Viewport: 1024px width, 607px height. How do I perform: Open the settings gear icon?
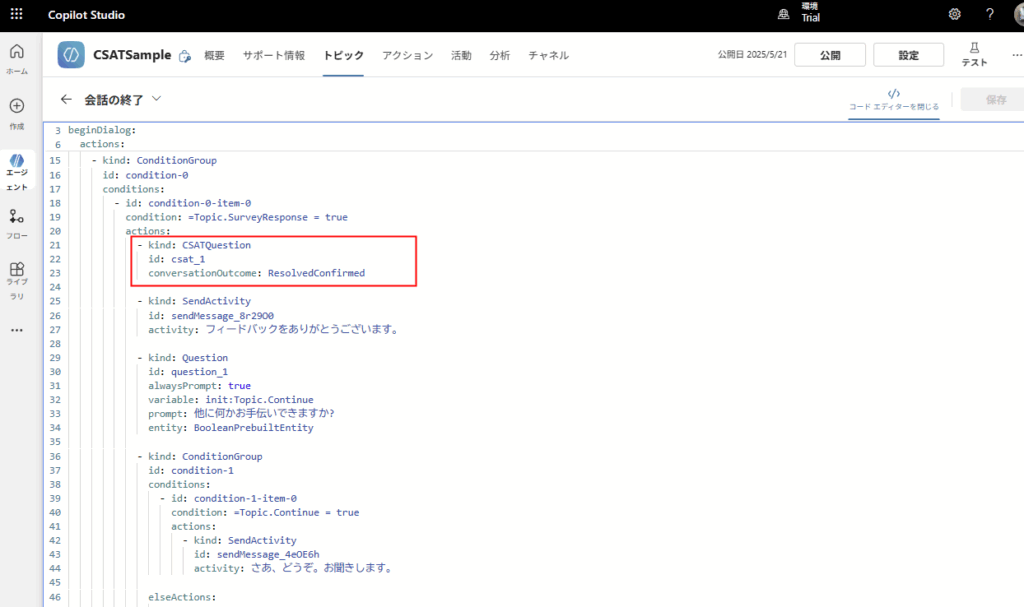pos(954,14)
